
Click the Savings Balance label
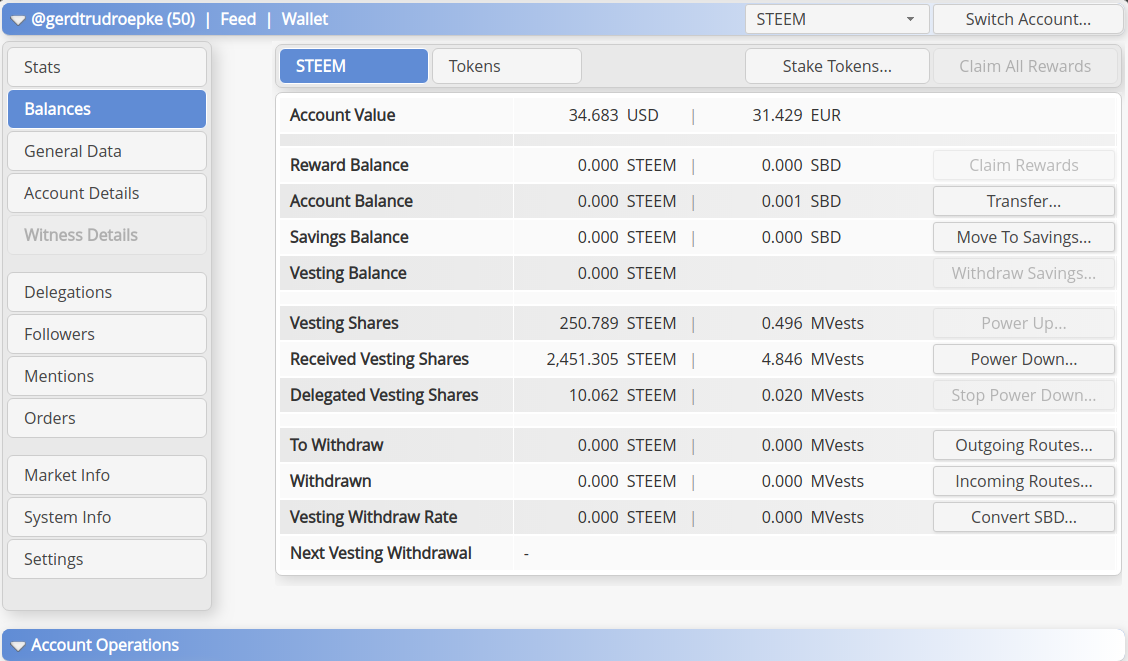point(349,237)
